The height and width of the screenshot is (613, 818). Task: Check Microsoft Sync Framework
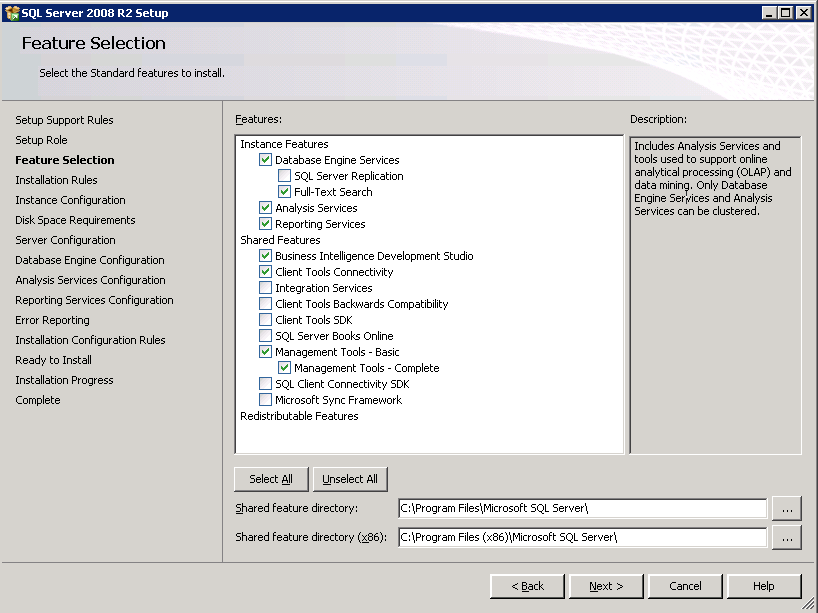click(x=265, y=399)
